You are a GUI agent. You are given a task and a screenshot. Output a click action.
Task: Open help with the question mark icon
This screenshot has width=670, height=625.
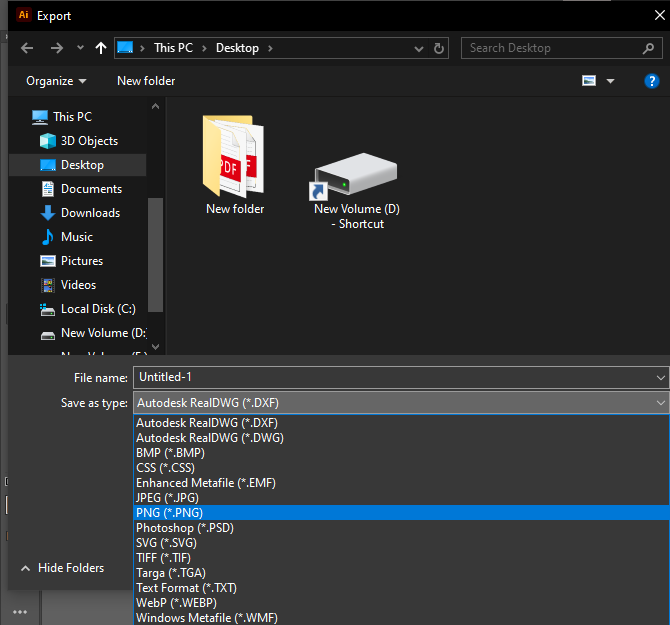click(652, 81)
